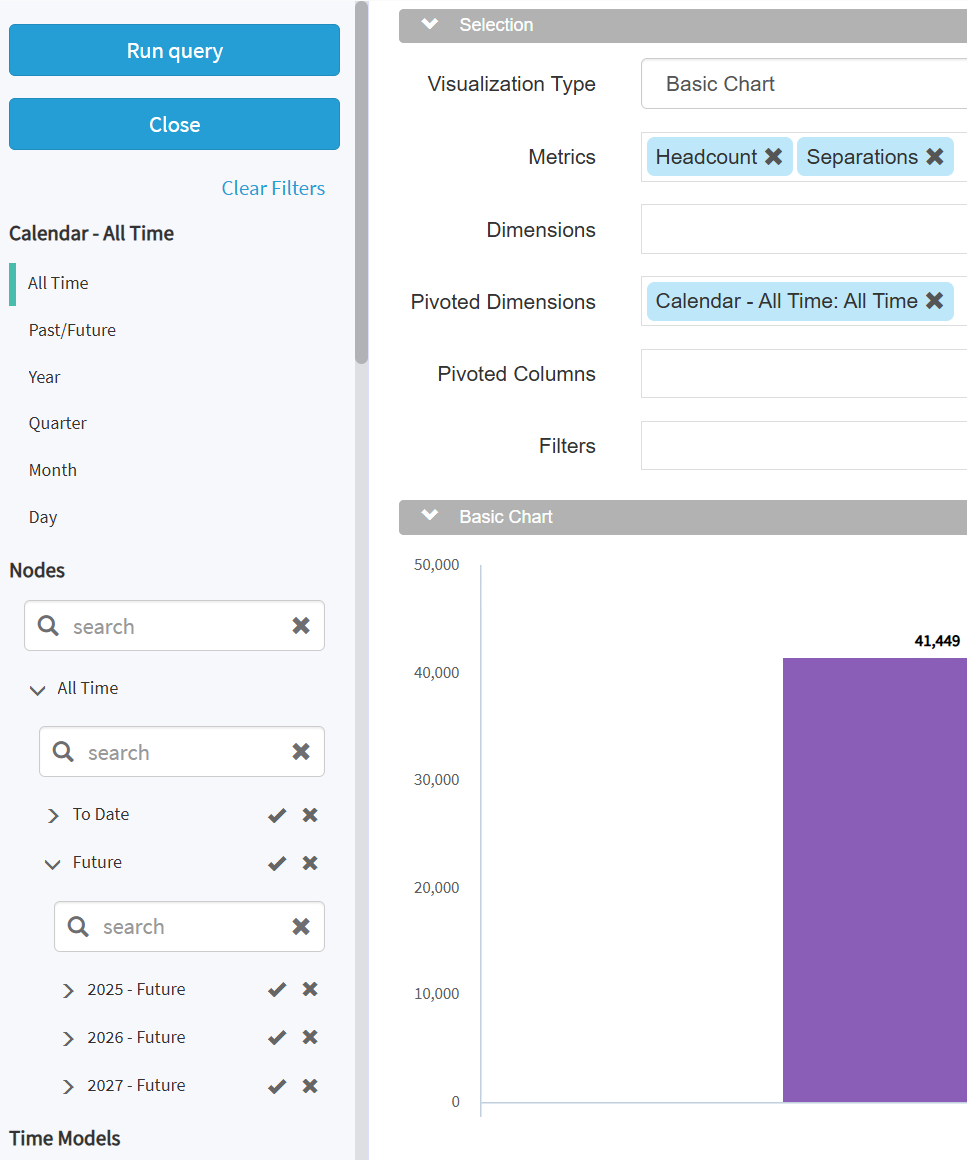Remove Calendar - All Time pivoted dimension

934,301
